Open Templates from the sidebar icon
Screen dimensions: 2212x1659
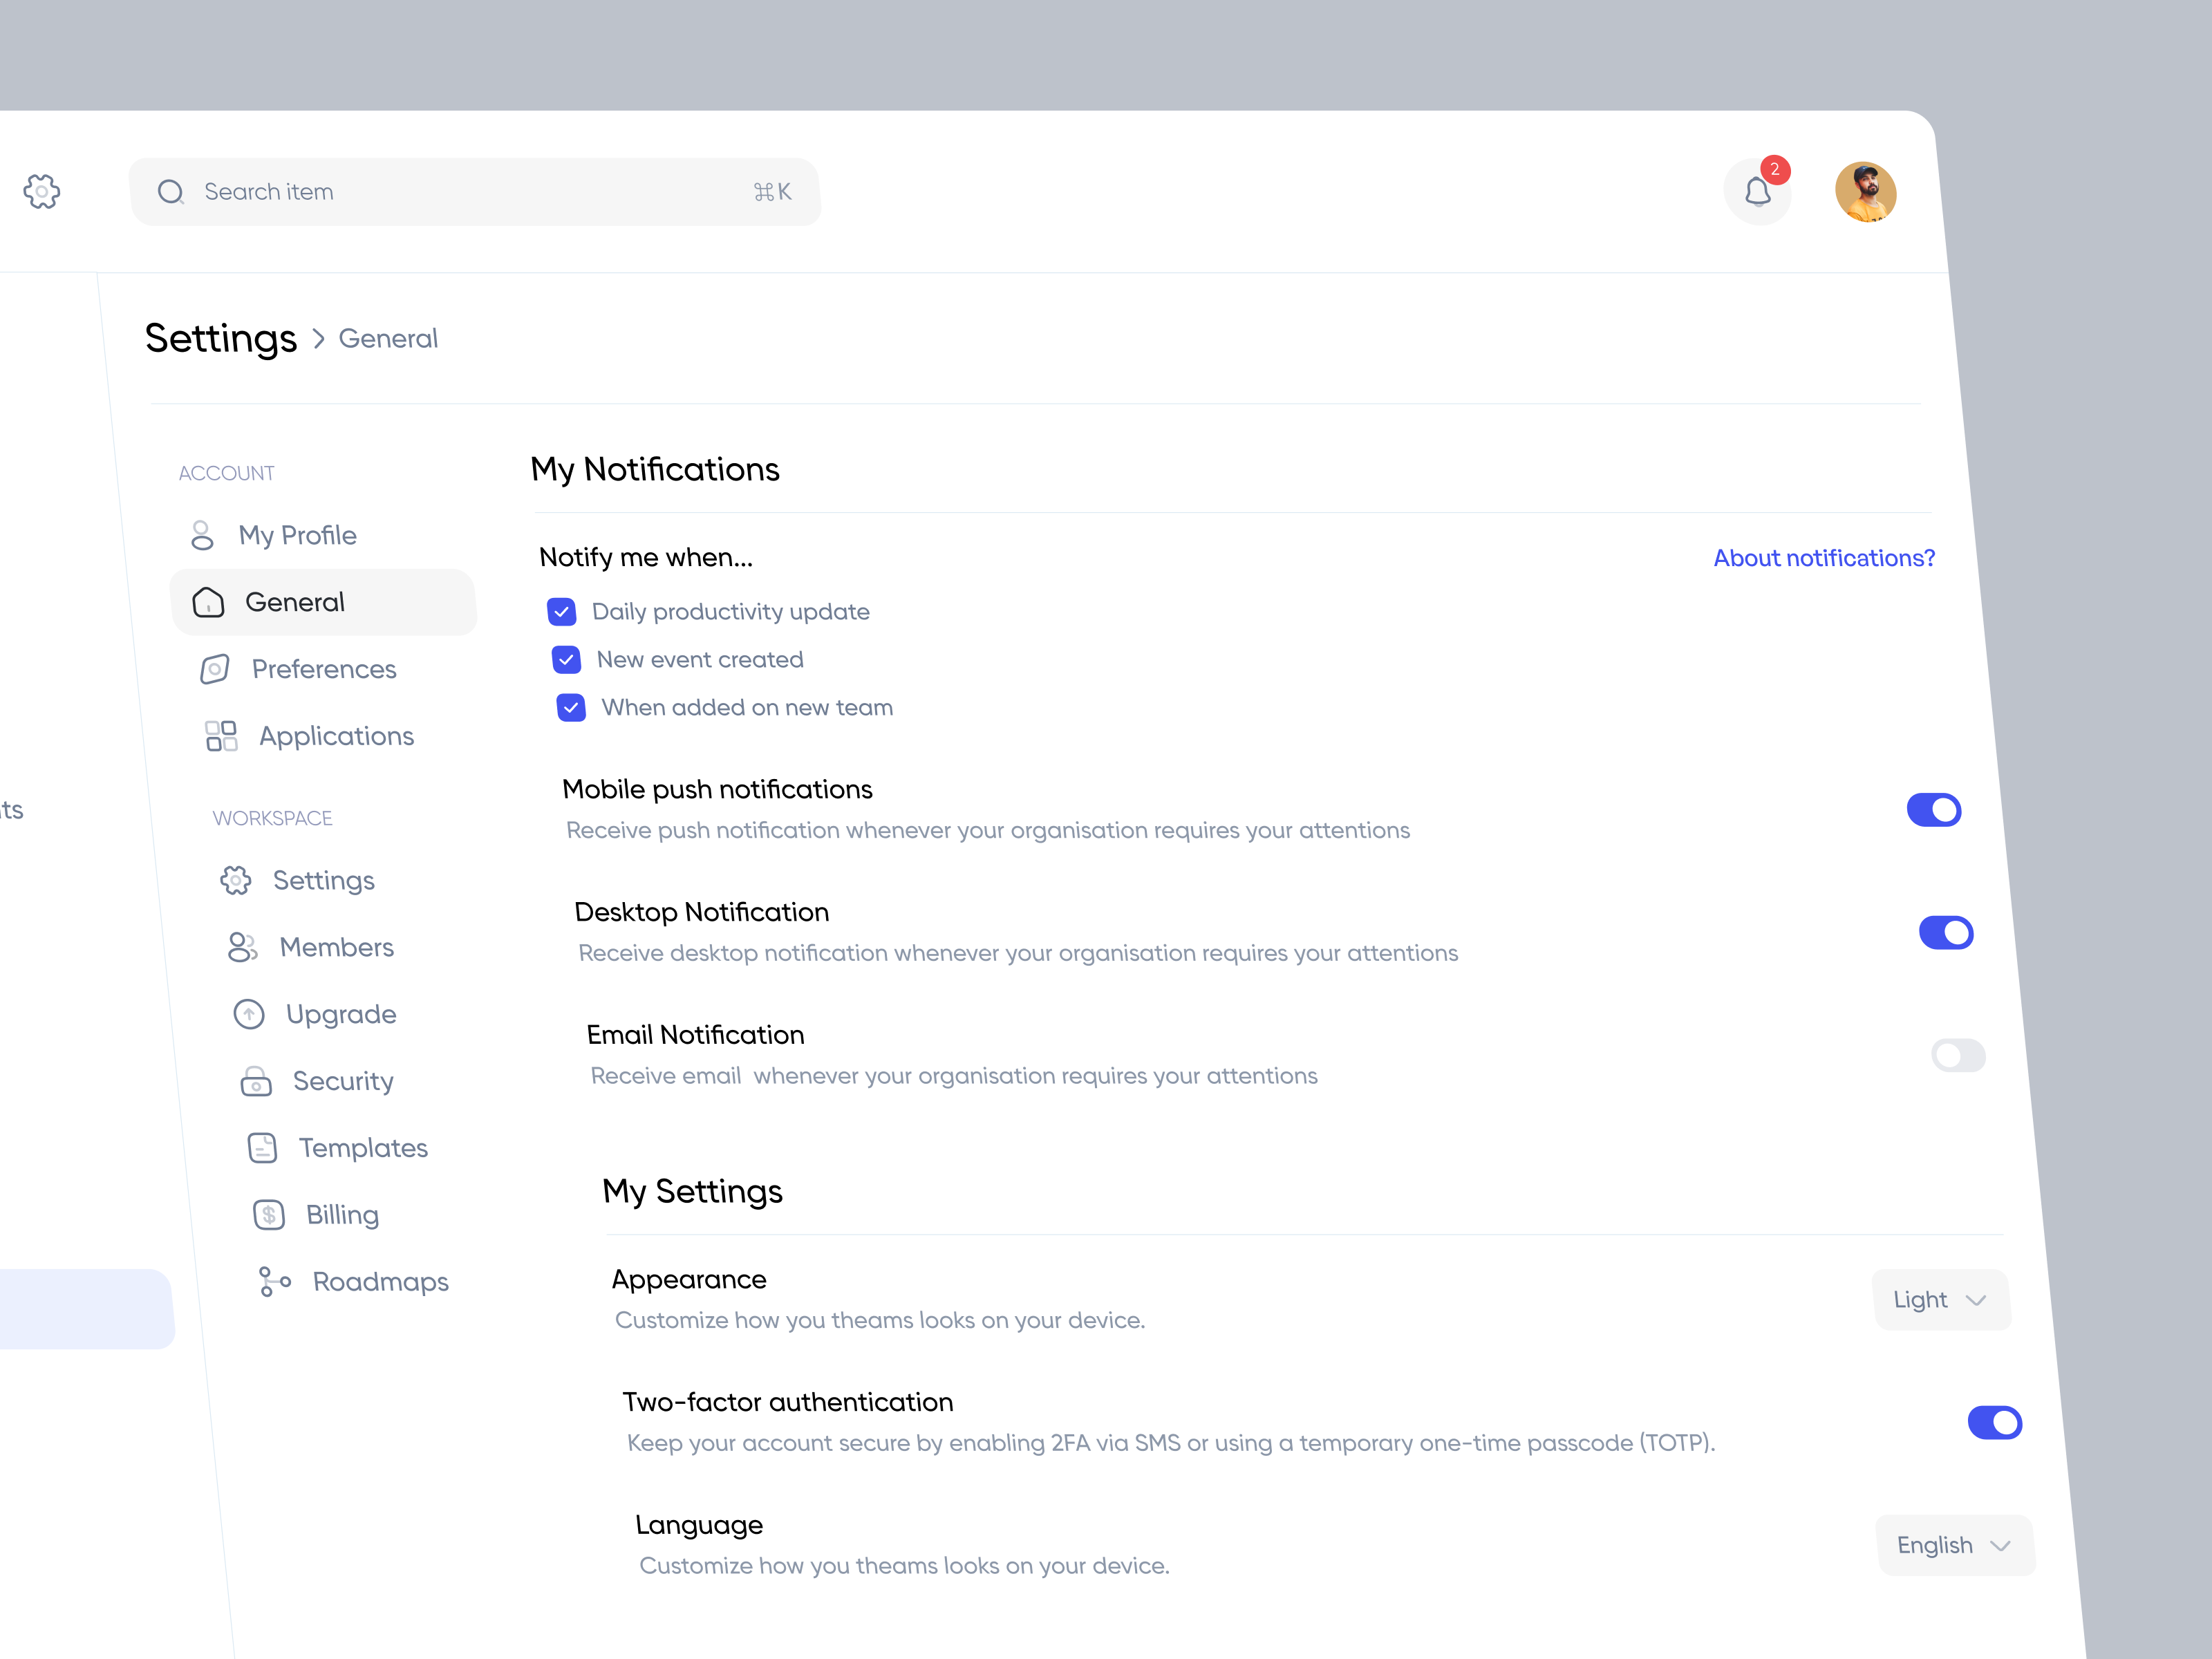point(262,1148)
